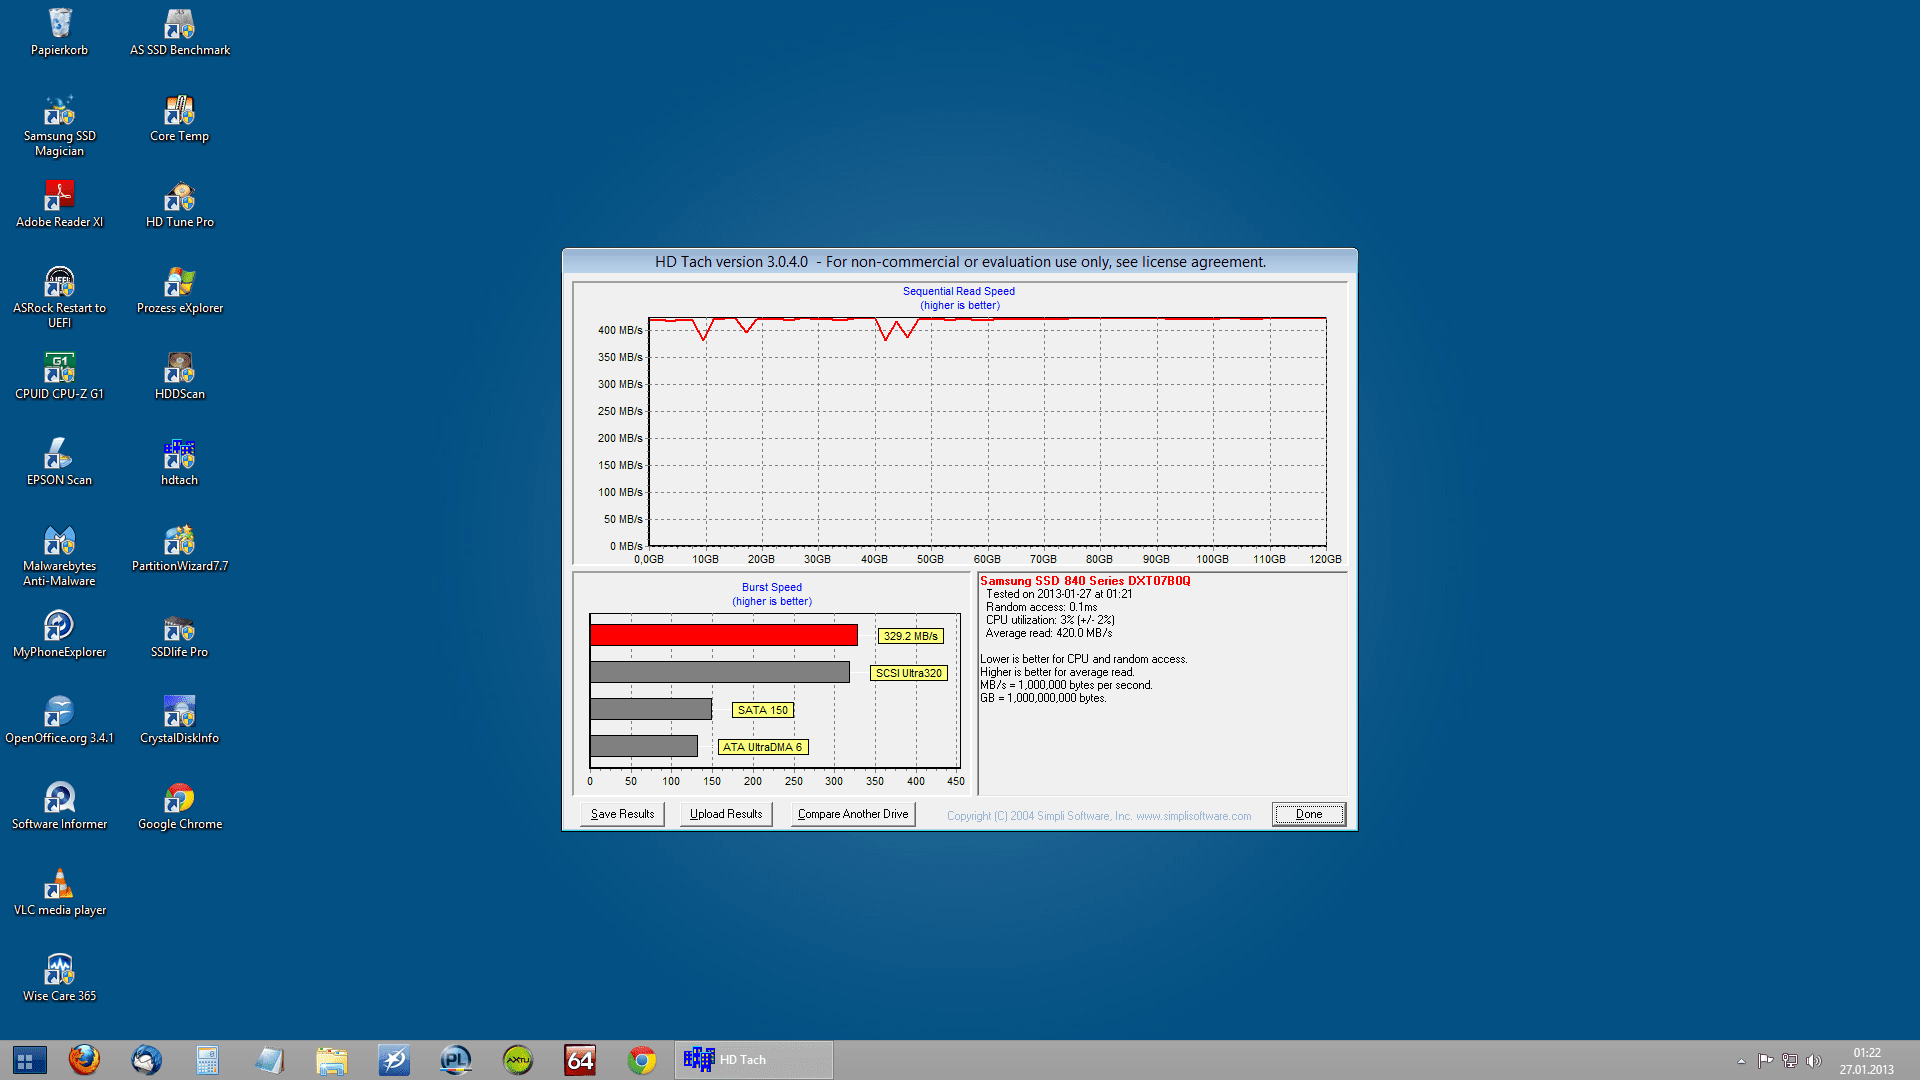Screen dimensions: 1920x1080
Task: Click the Start button on taskbar
Action: [x=29, y=1060]
